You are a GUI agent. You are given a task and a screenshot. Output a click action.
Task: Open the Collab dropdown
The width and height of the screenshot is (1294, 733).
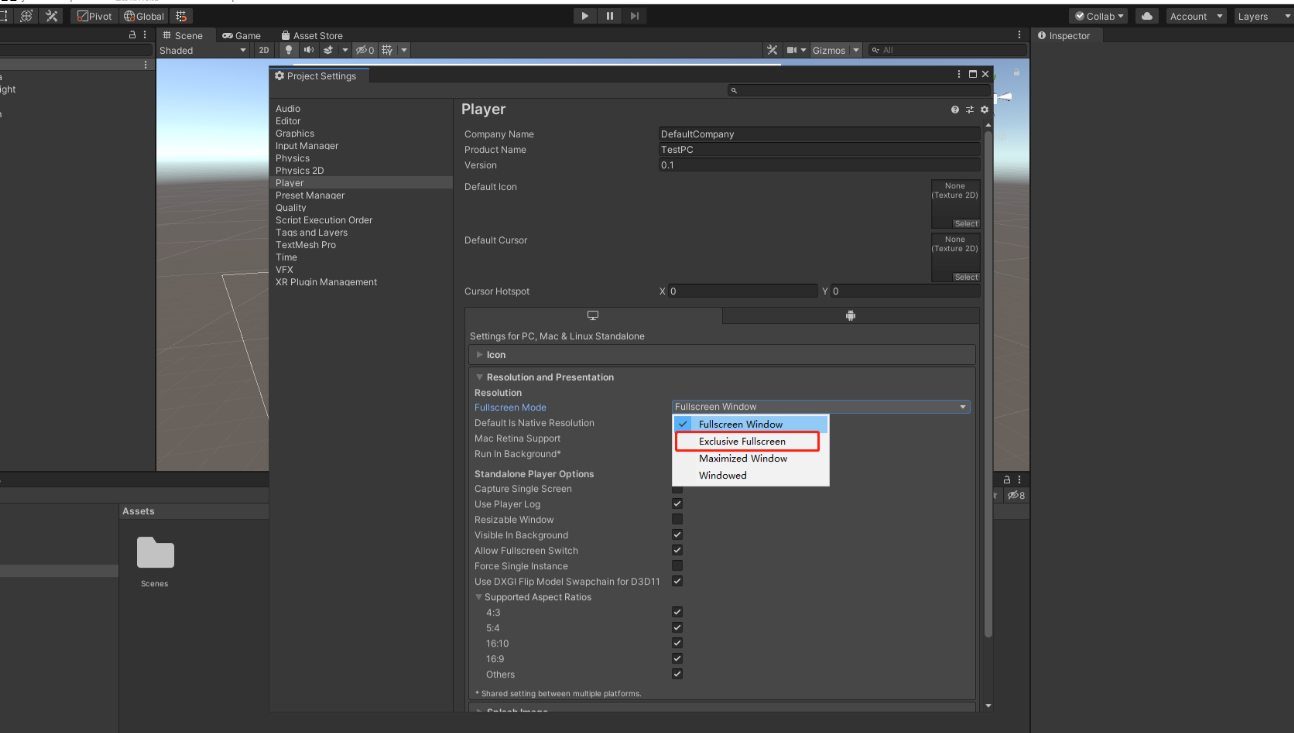coord(1099,16)
